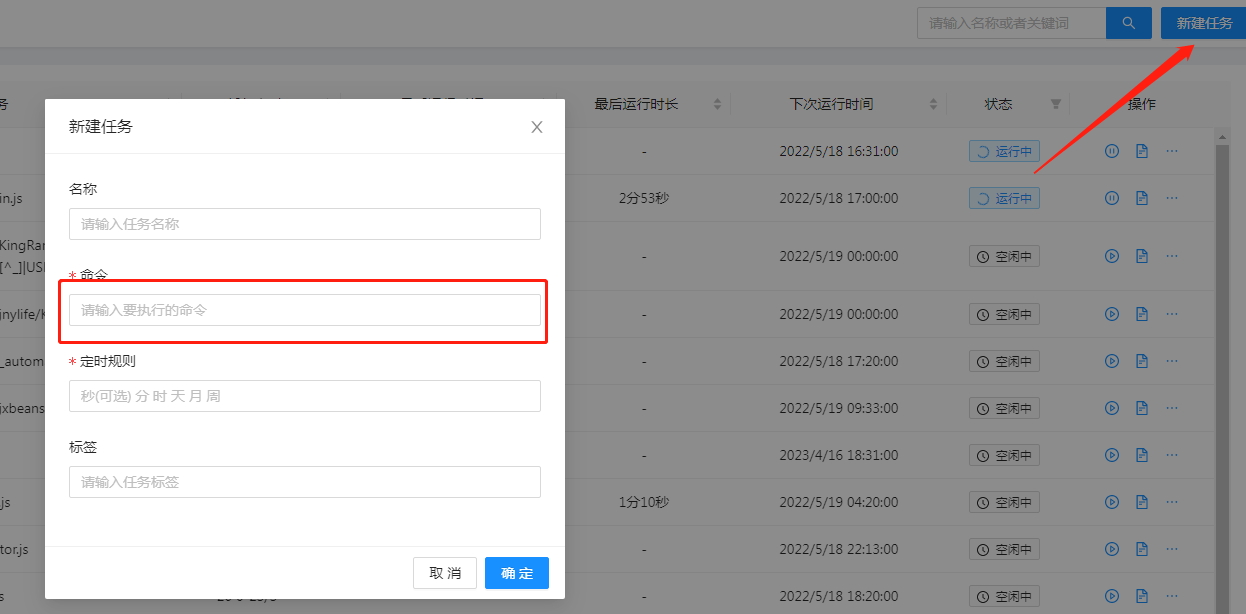Click the 1分10秒 duration cell
1246x614 pixels.
point(644,502)
